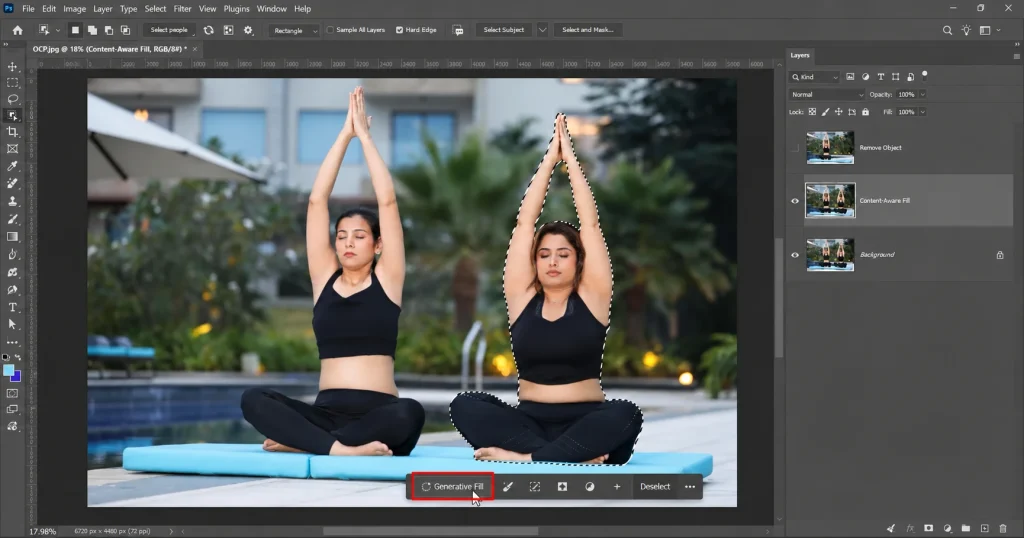Open the Home screen icon
Viewport: 1024px width, 538px height.
(x=18, y=30)
